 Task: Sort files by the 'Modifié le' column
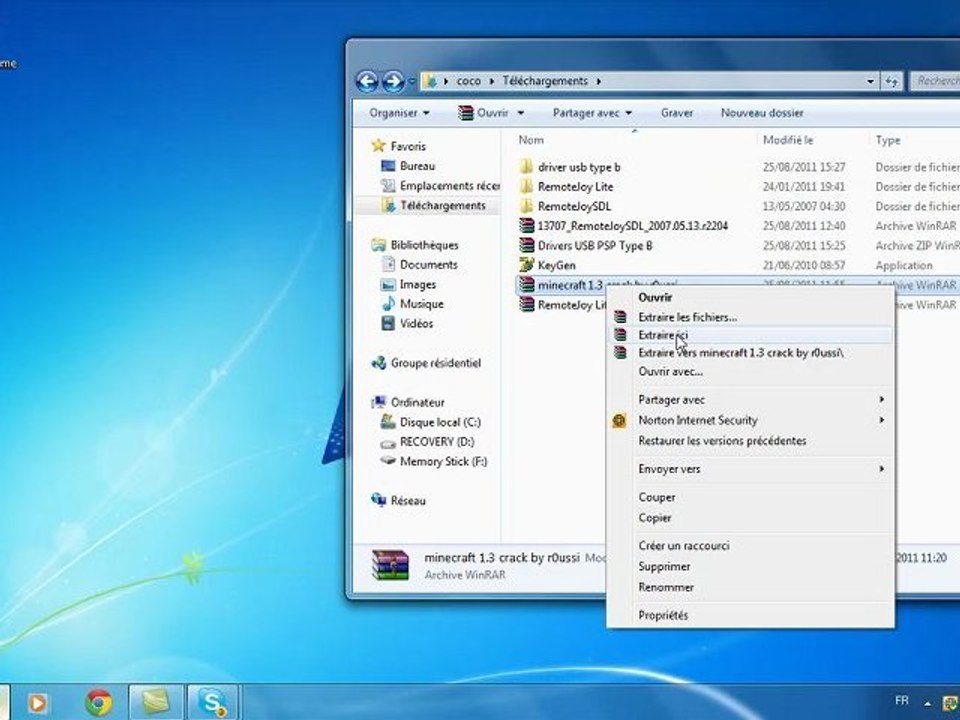point(788,140)
